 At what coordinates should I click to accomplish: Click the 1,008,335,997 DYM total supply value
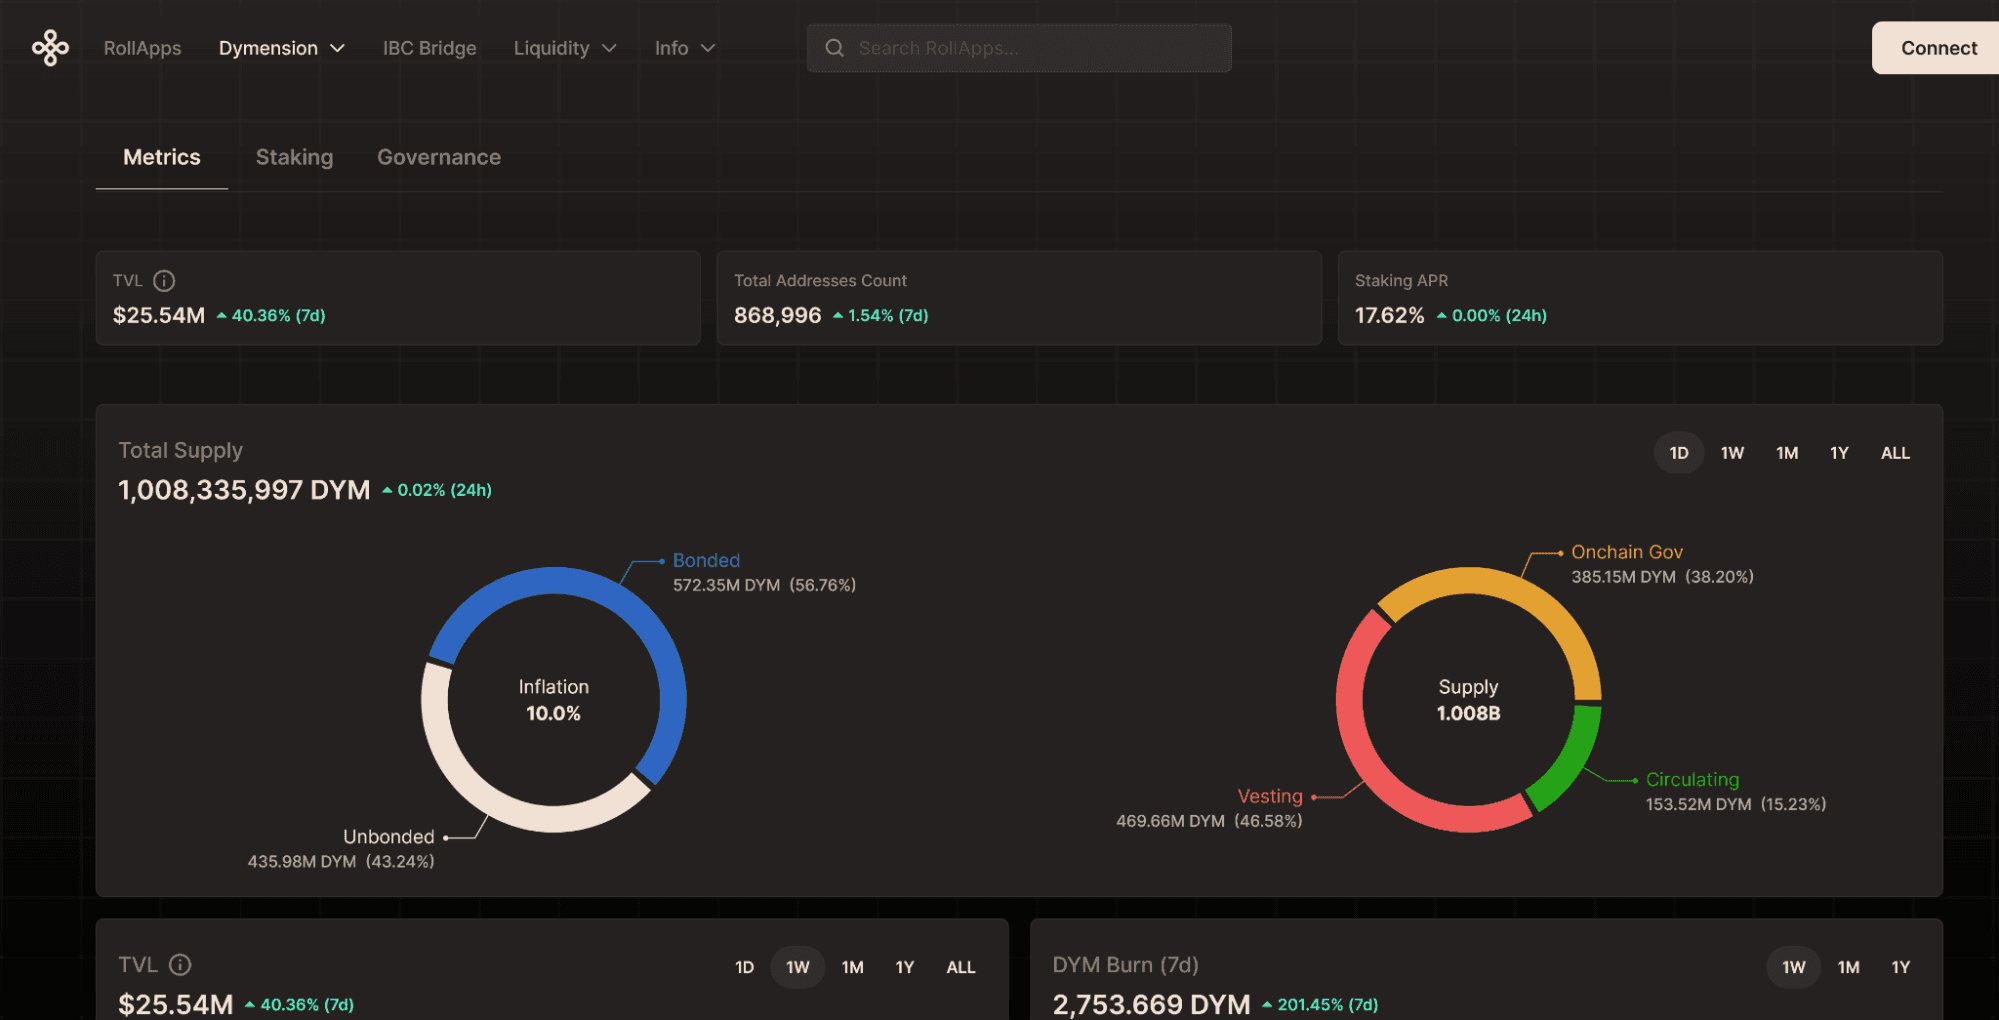(244, 490)
